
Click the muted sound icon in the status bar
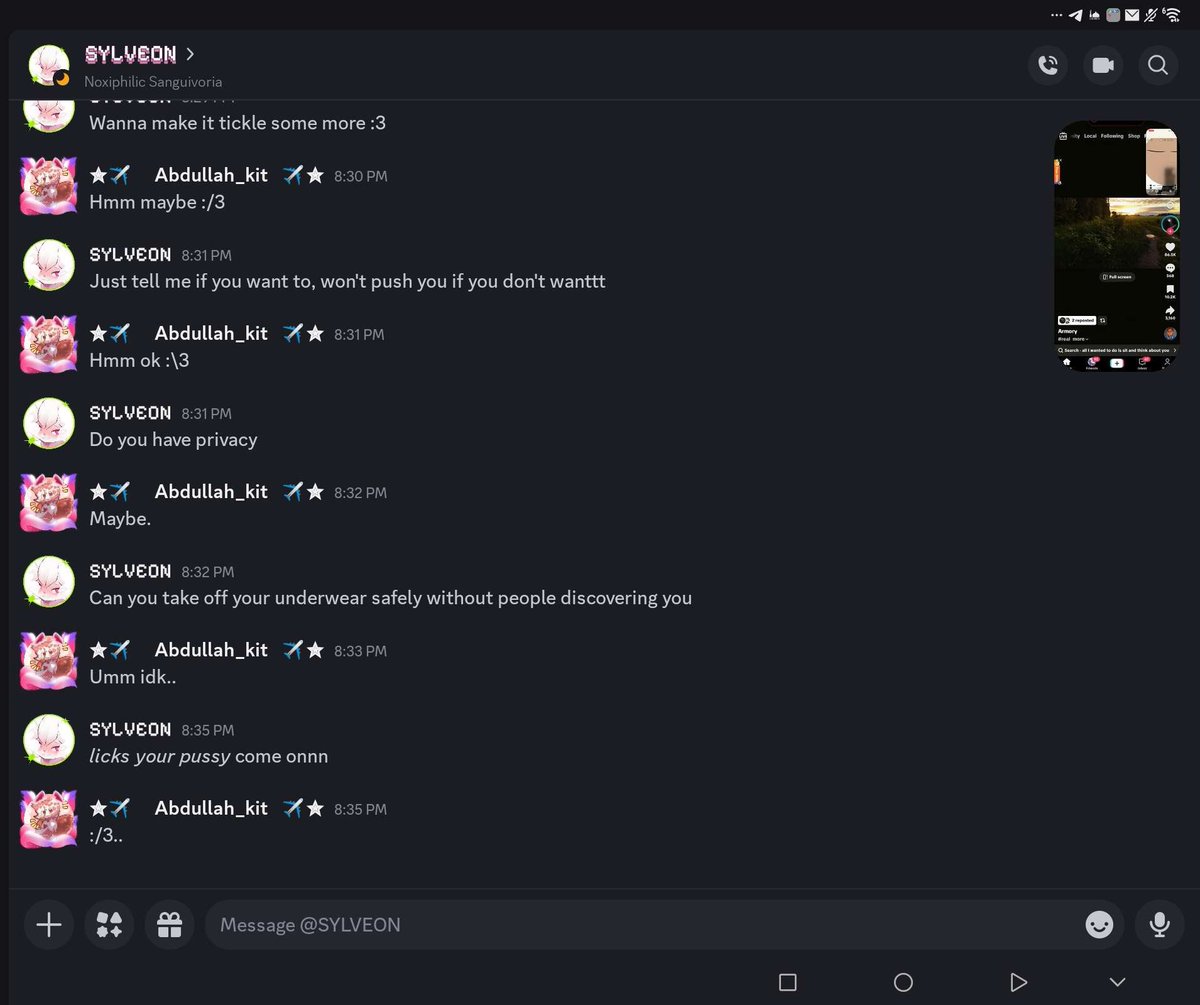tap(1151, 15)
